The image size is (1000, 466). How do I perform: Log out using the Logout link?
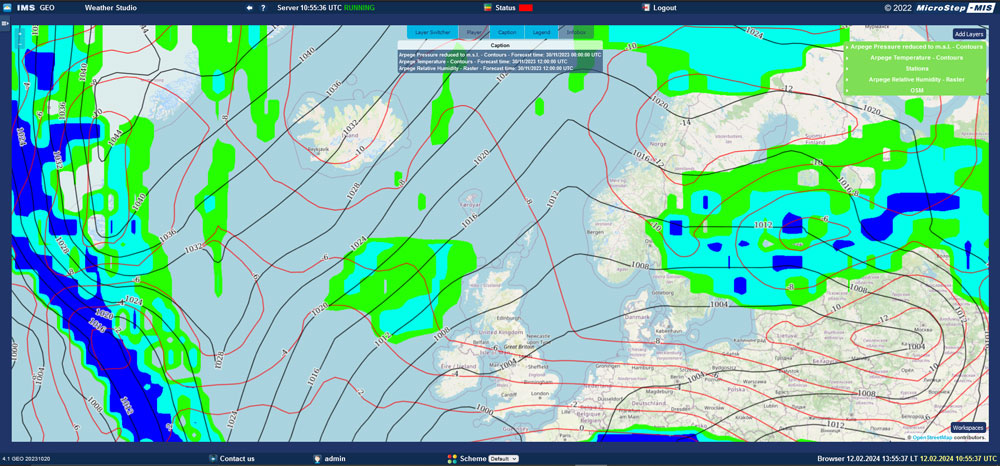[665, 8]
